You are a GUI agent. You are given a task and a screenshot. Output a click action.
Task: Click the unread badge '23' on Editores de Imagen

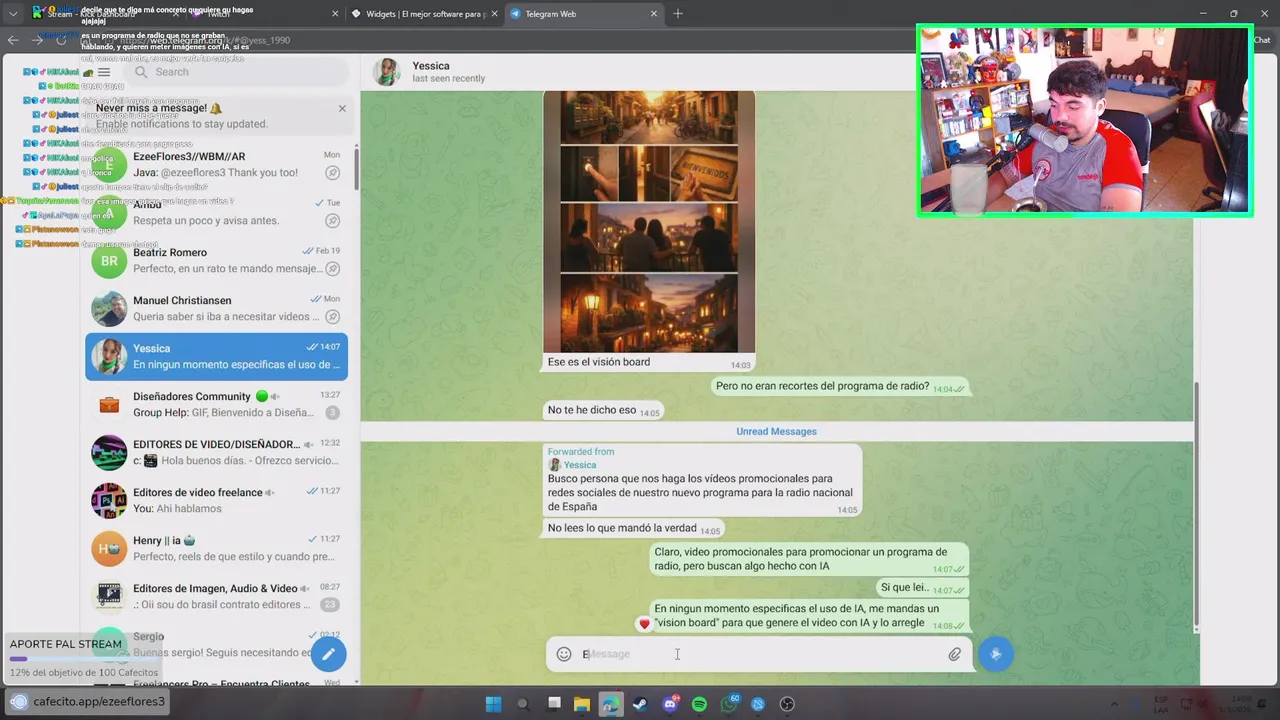coord(330,605)
